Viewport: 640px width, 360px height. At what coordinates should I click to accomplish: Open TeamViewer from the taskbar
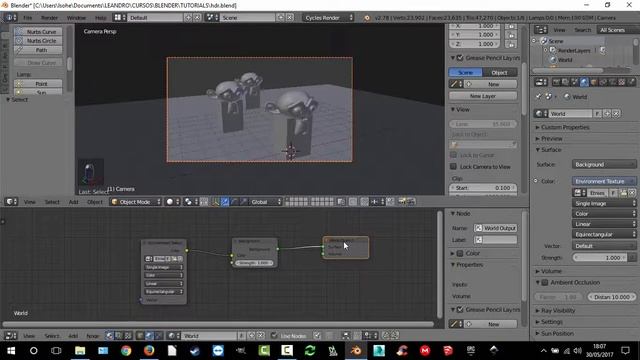coord(218,351)
